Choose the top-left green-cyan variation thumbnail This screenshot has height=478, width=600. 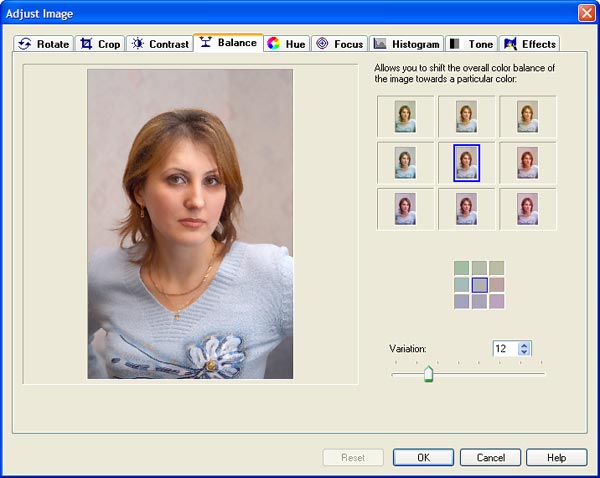click(405, 117)
